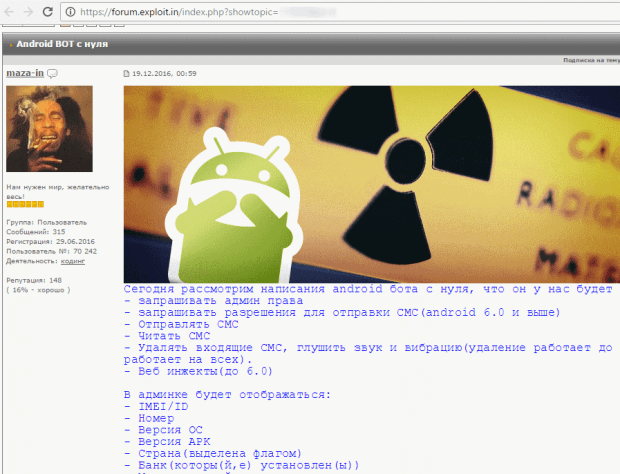The height and width of the screenshot is (474, 620).
Task: Click the yellow rank pips under avatar
Action: pyautogui.click(x=24, y=204)
